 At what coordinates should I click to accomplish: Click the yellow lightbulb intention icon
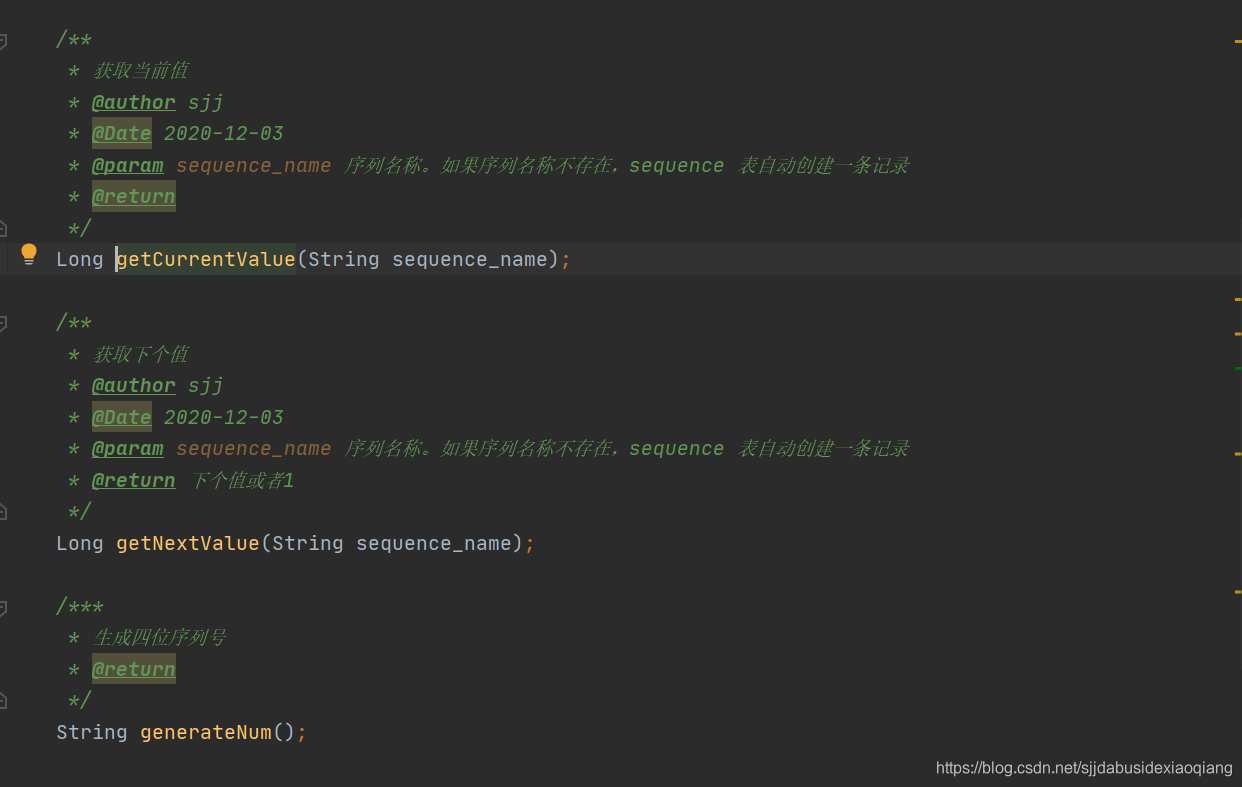[29, 254]
